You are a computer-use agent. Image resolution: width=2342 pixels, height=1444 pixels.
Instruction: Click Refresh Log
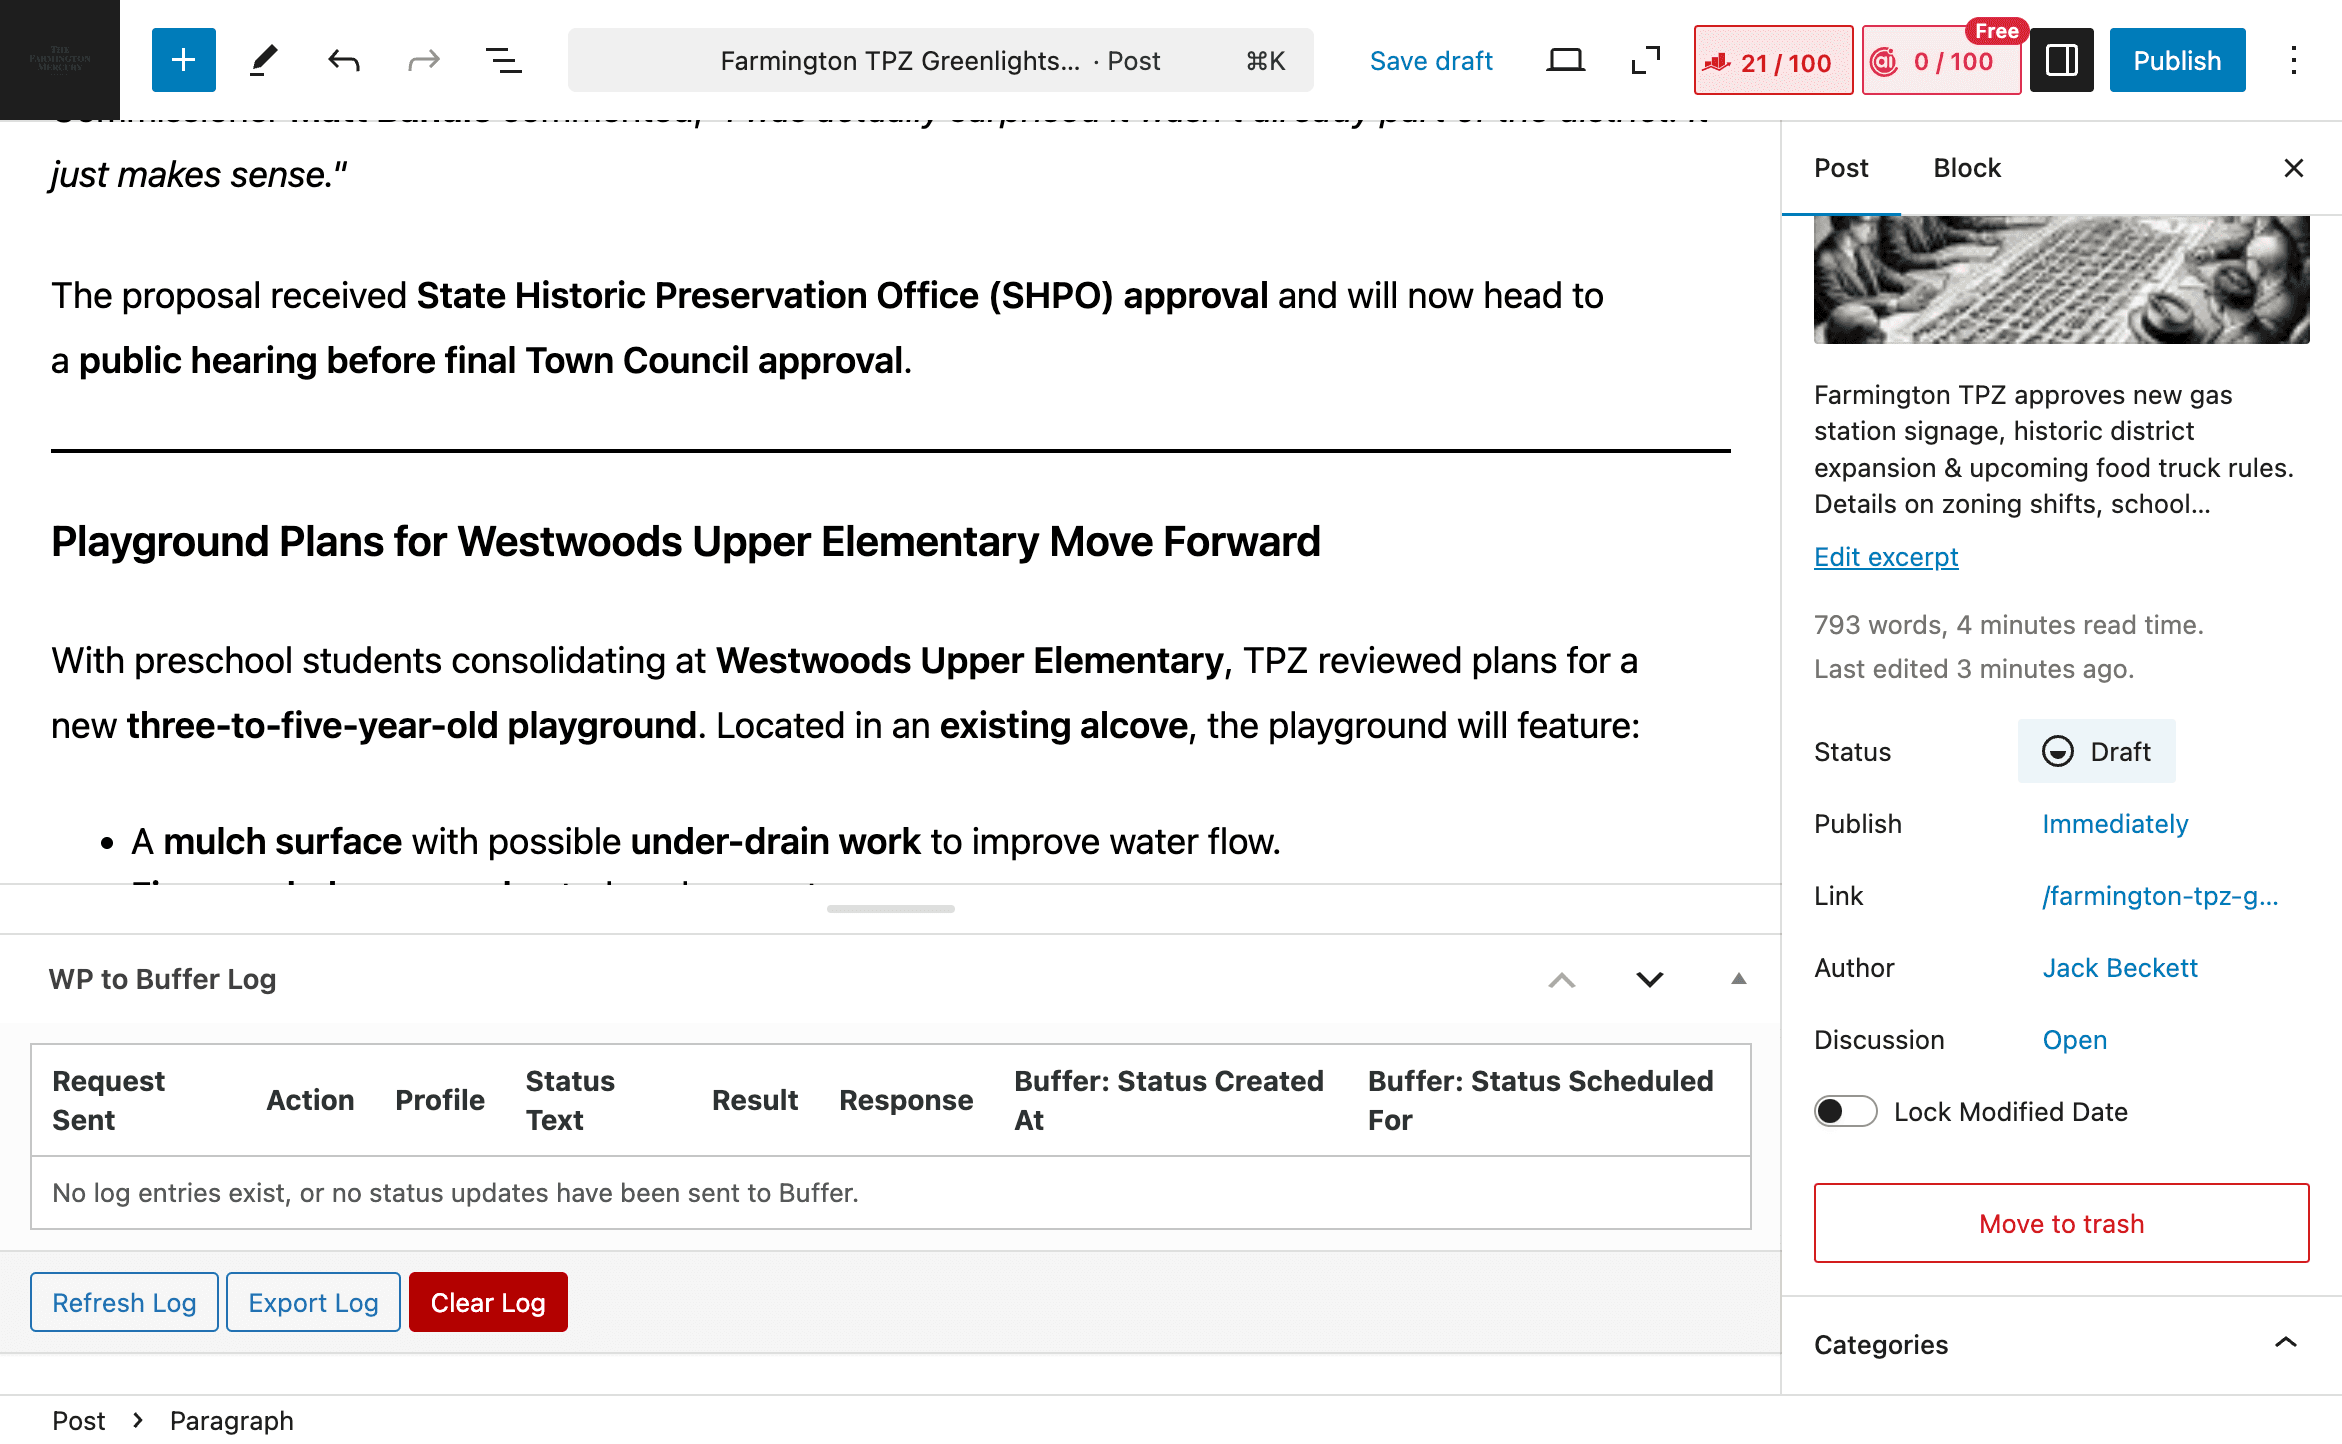[124, 1302]
